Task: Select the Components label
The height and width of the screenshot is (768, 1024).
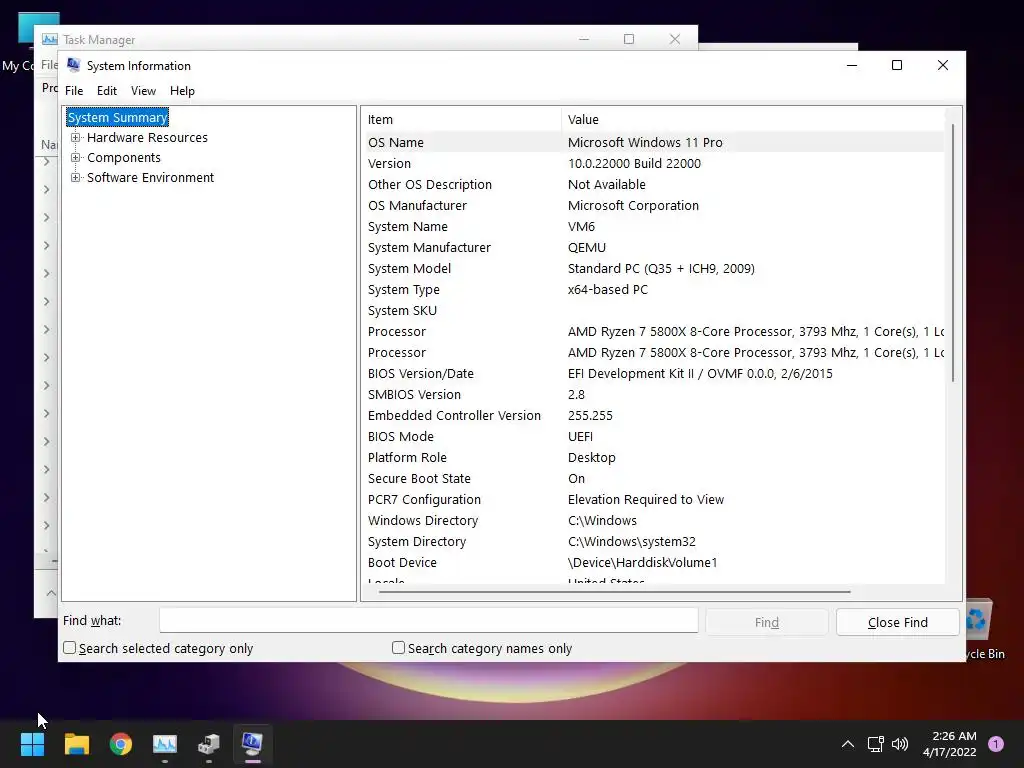Action: (x=123, y=157)
